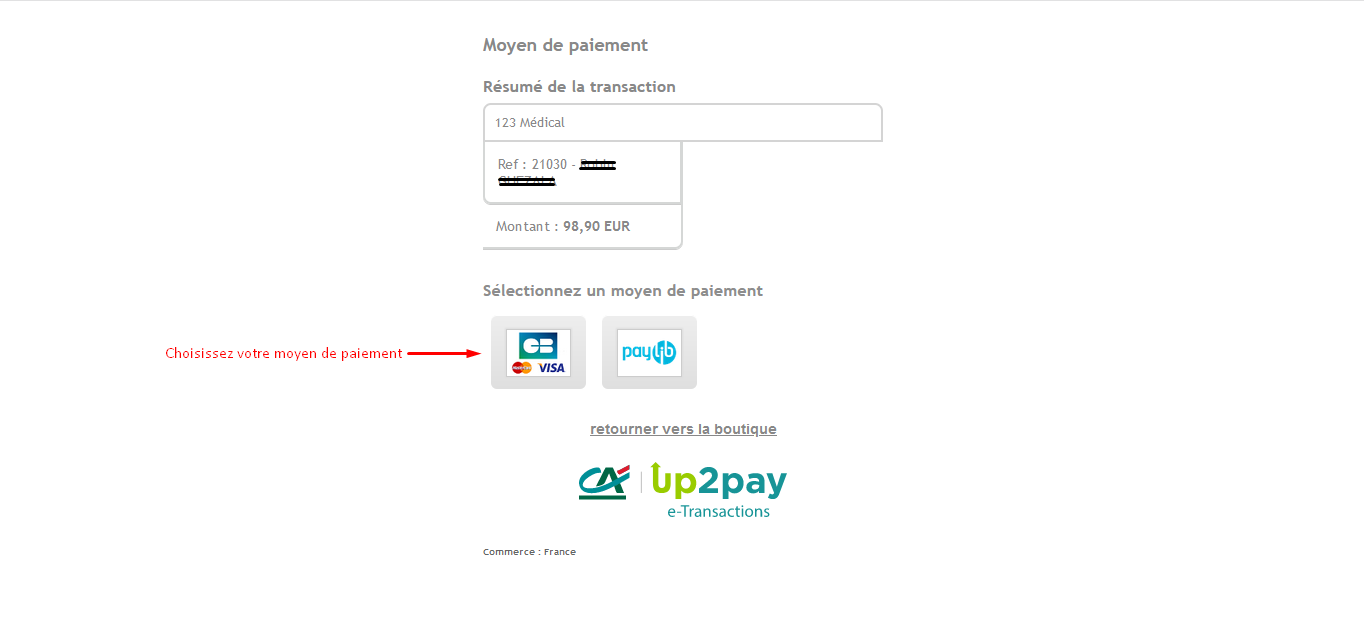The height and width of the screenshot is (624, 1364).
Task: Click the Visa logo on card button
Action: pos(551,367)
